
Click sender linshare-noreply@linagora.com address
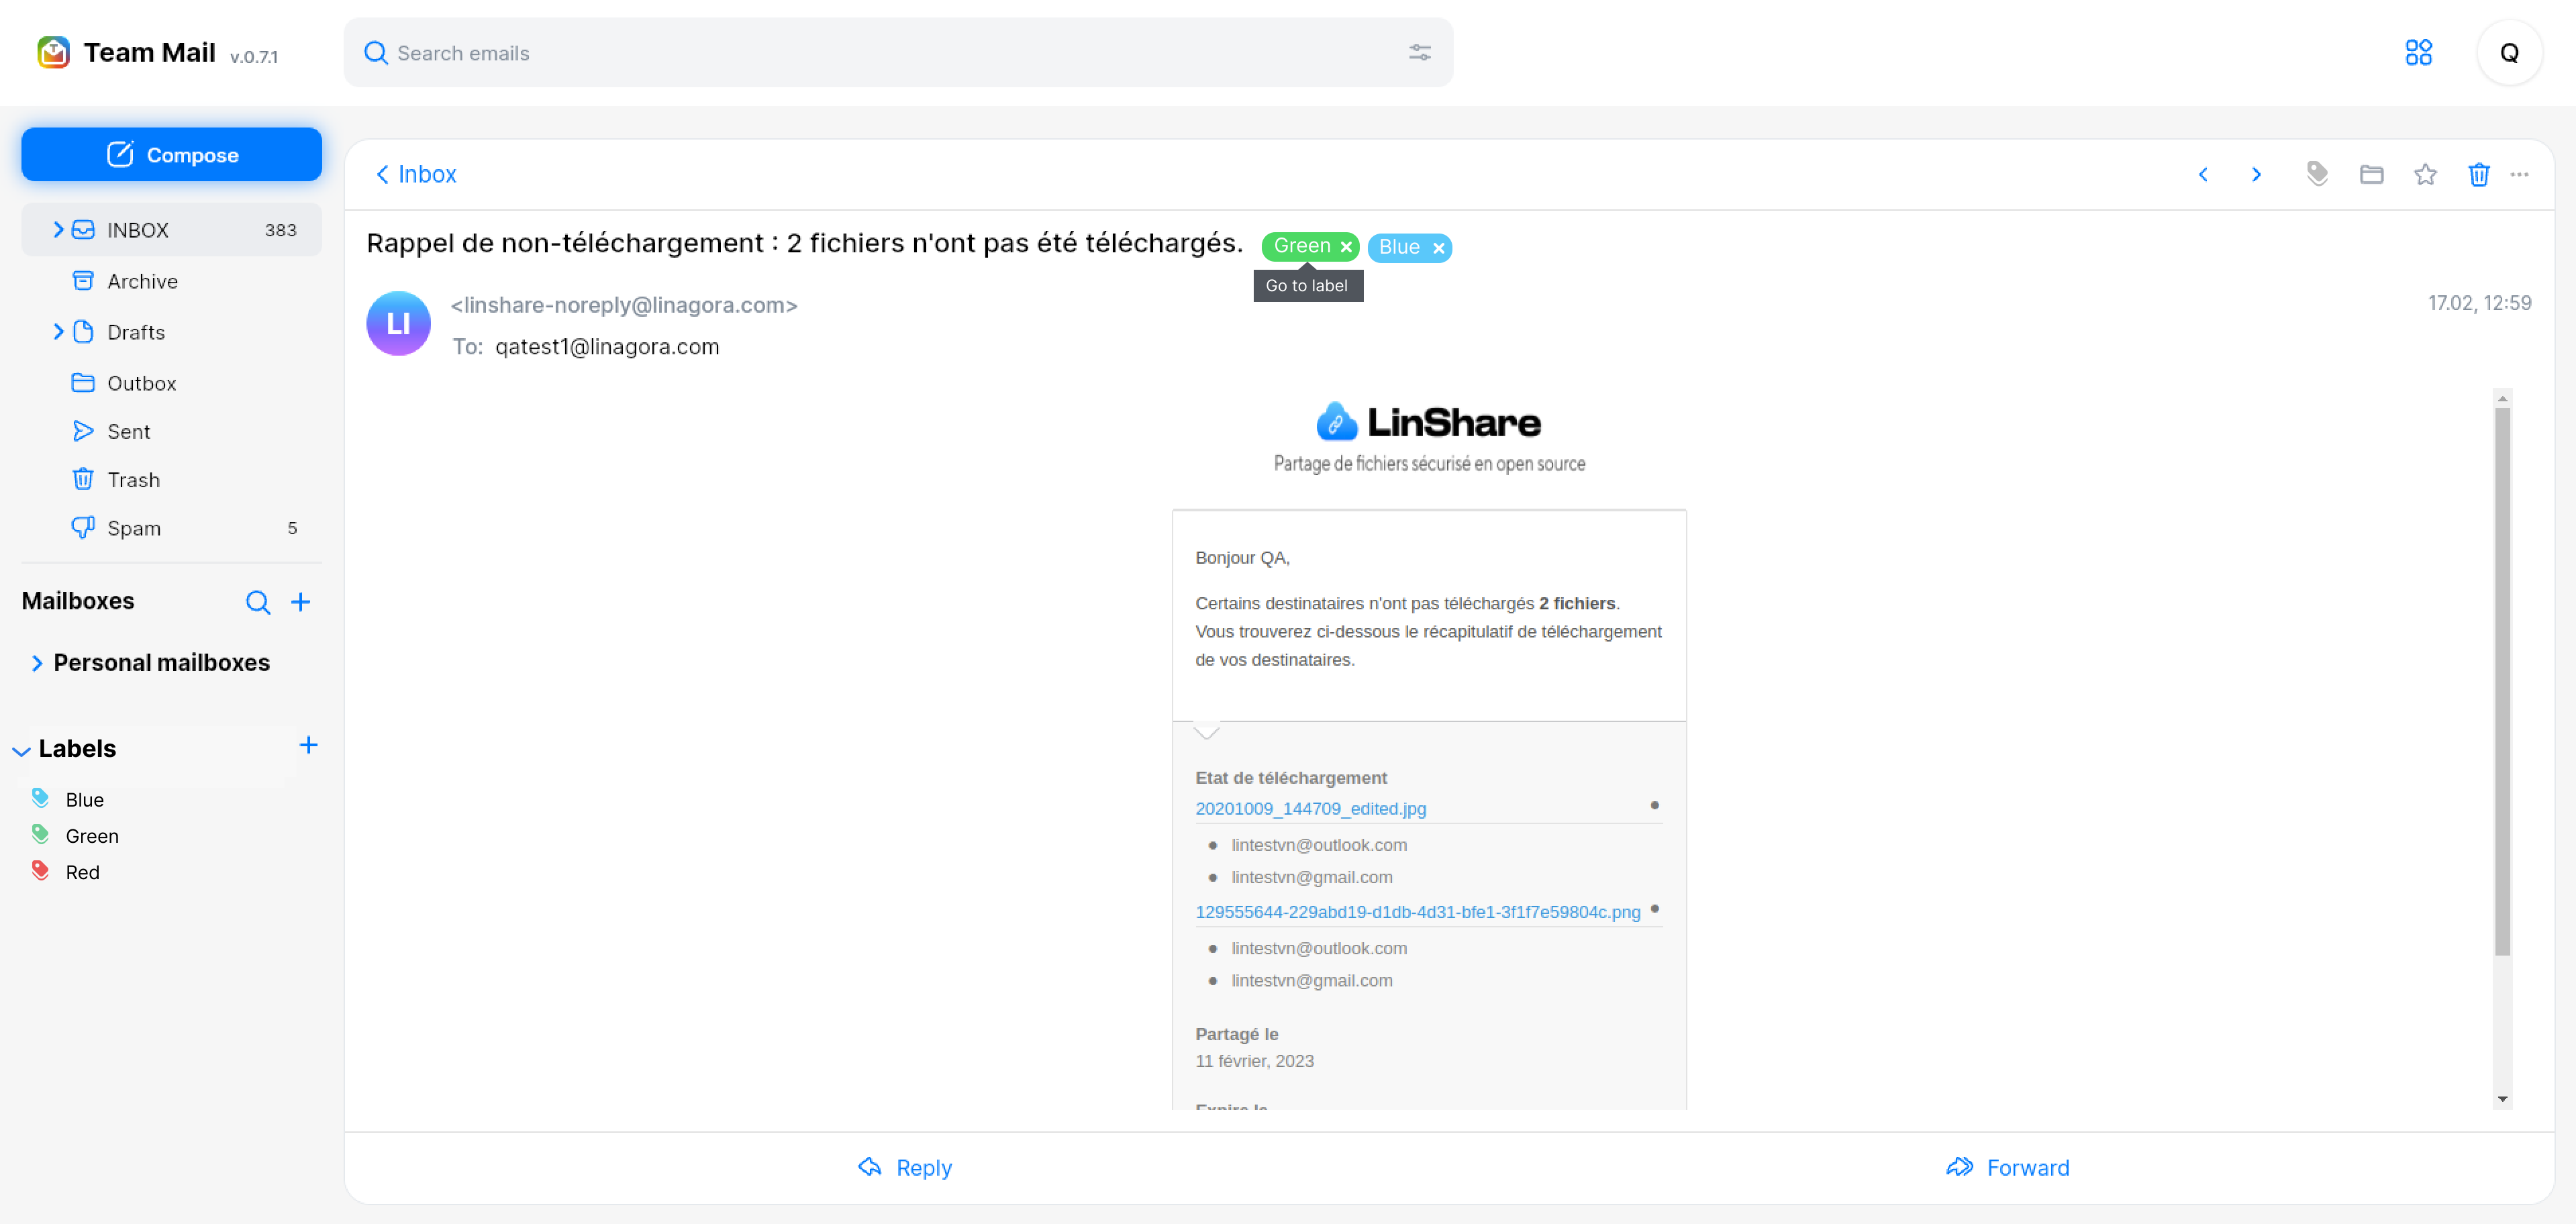coord(624,305)
